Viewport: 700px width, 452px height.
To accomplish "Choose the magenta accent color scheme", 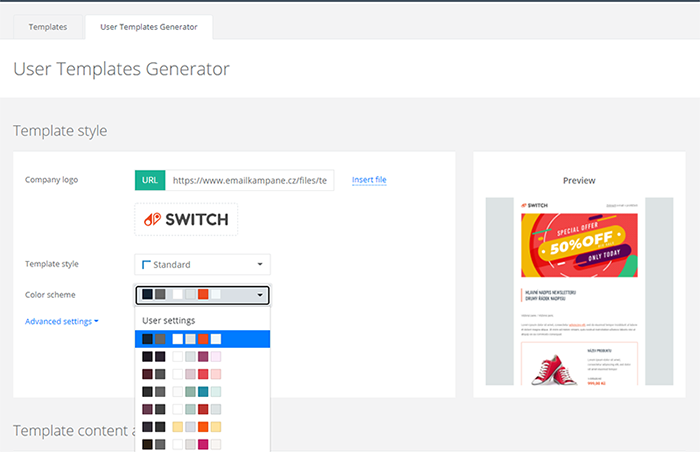I will click(x=202, y=444).
